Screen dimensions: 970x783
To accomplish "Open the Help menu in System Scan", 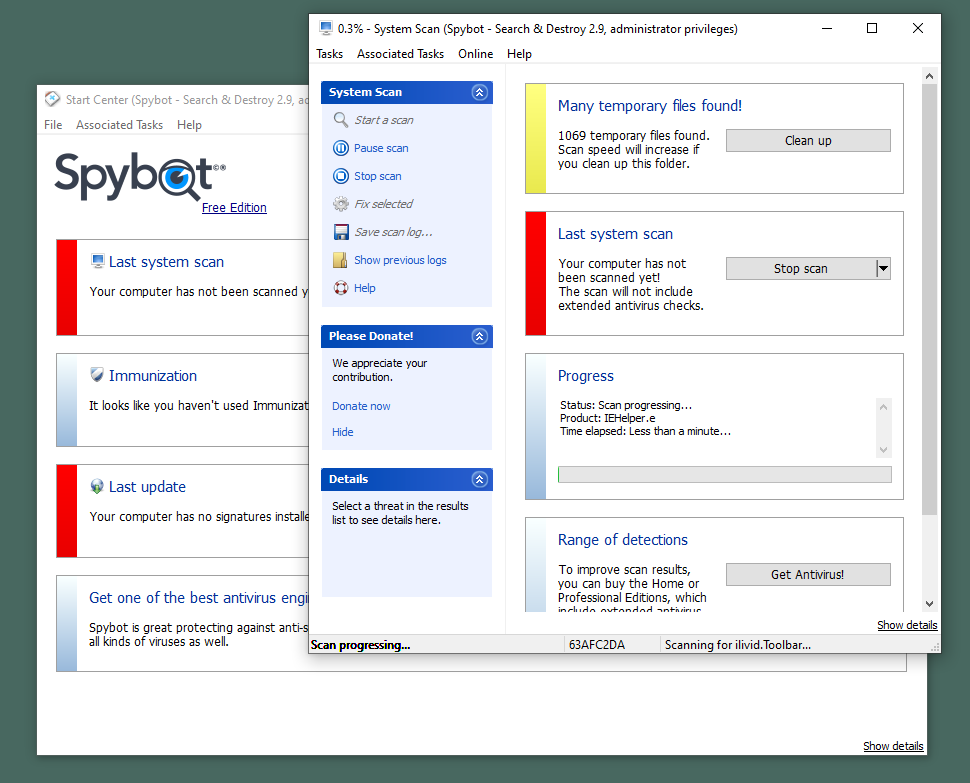I will pyautogui.click(x=519, y=54).
